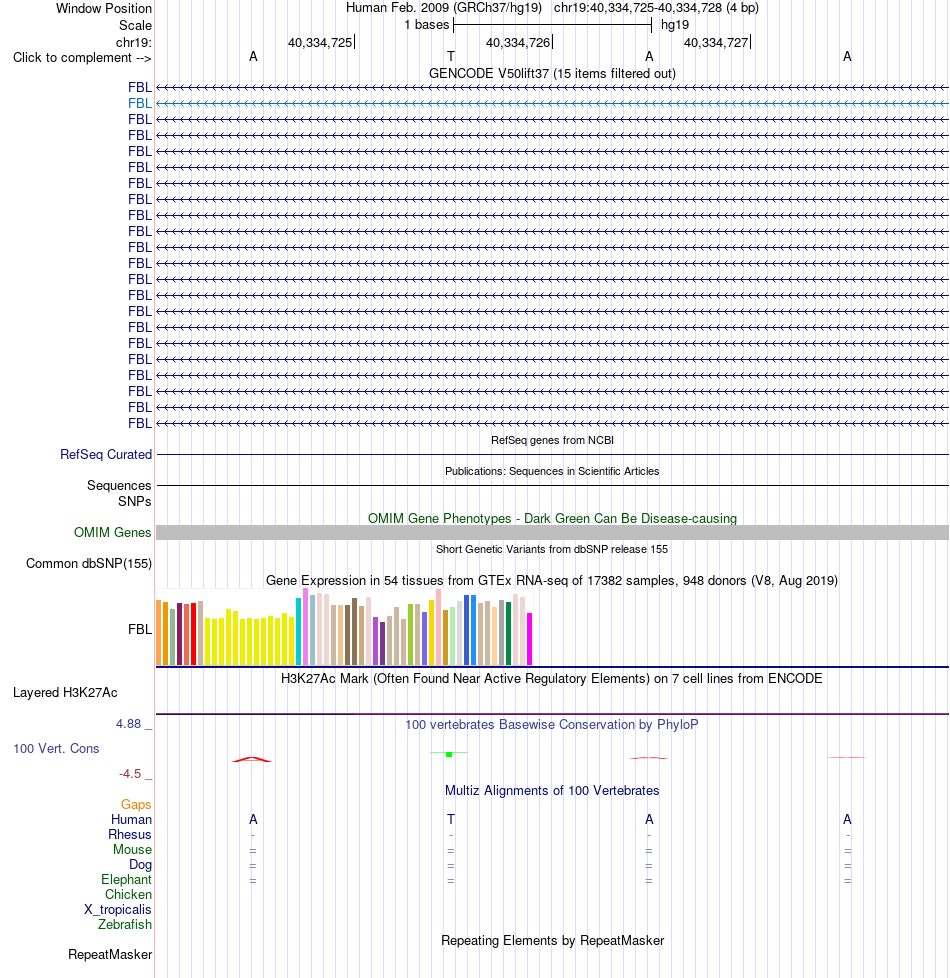Click the 40,334,727 position marker
The height and width of the screenshot is (978, 950).
point(717,42)
